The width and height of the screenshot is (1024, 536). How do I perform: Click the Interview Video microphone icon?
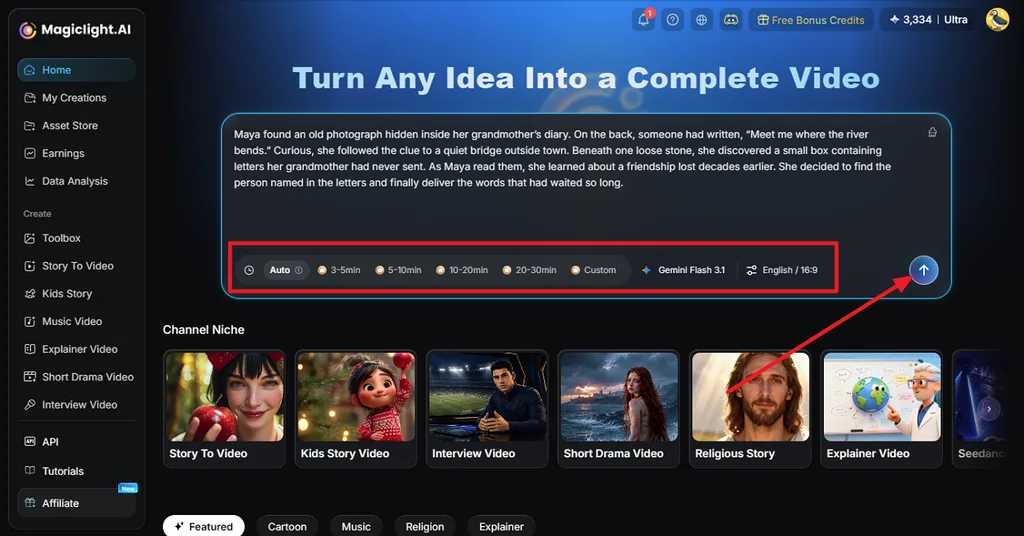coord(29,405)
